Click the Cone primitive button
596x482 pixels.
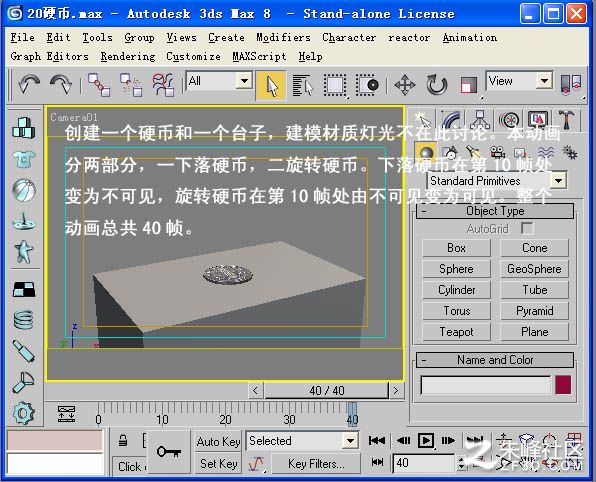point(534,248)
